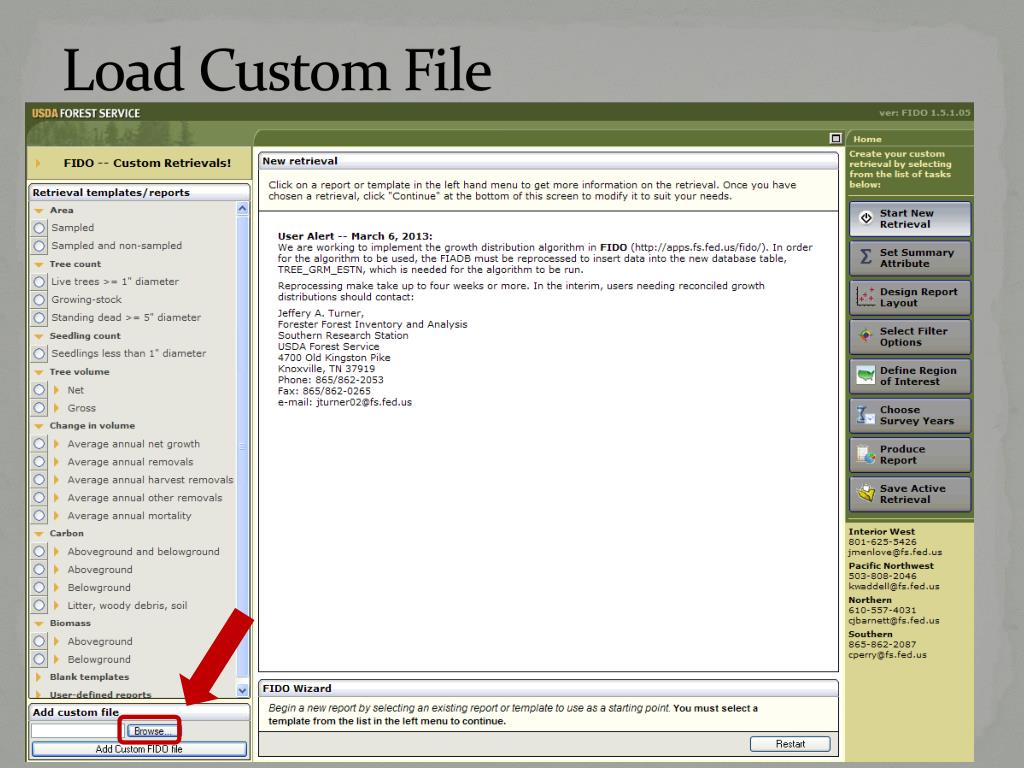1024x768 pixels.
Task: Expand Litter, woody debris, soil sub-items
Action: click(56, 605)
